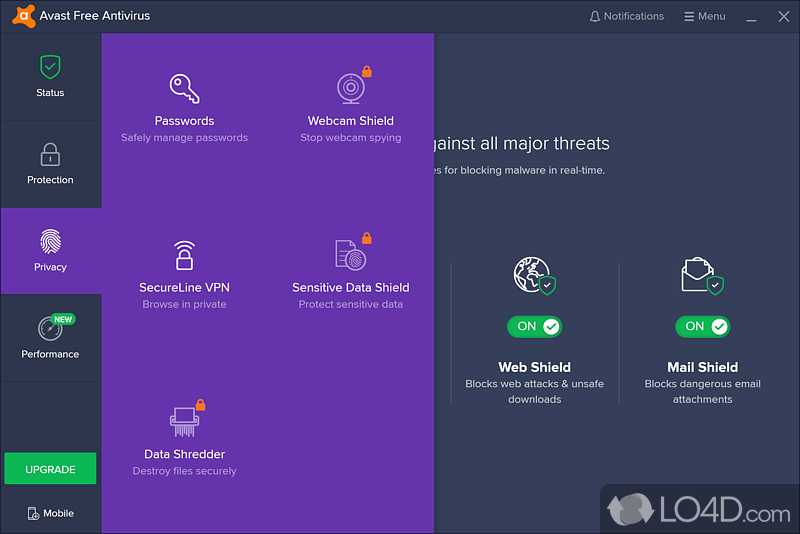Switch to the Protection tab label
The image size is (800, 534).
click(x=50, y=180)
